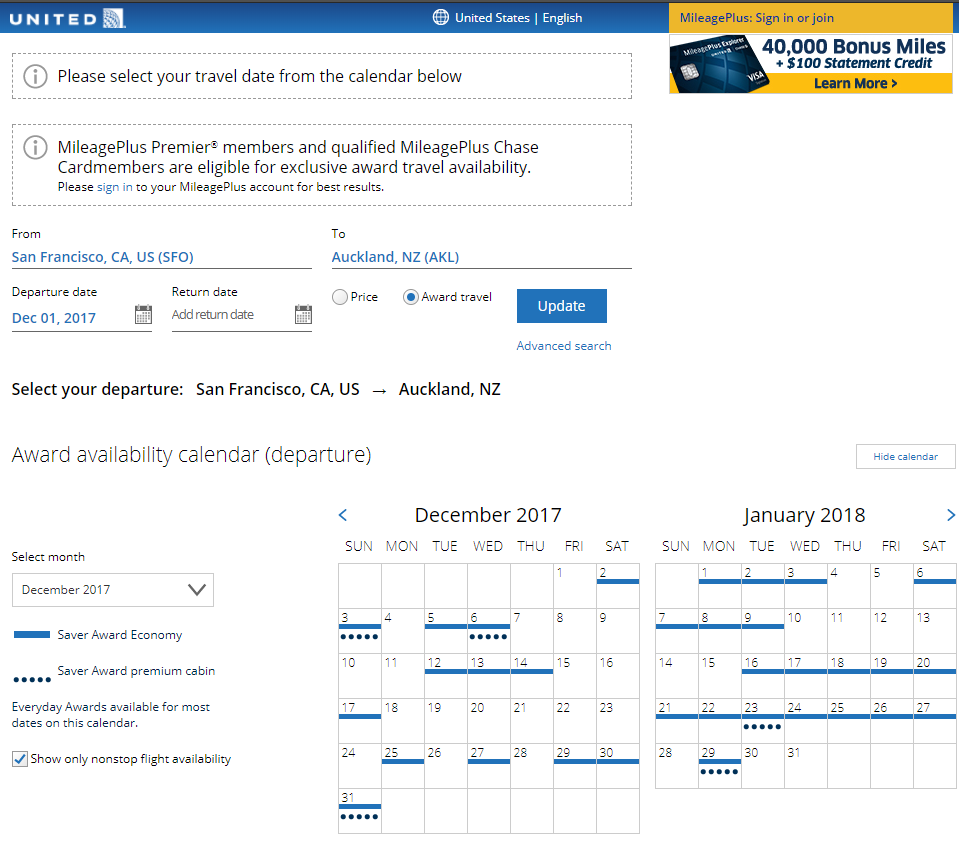Select December 2 in calendar
Image resolution: width=959 pixels, height=842 pixels.
618,586
